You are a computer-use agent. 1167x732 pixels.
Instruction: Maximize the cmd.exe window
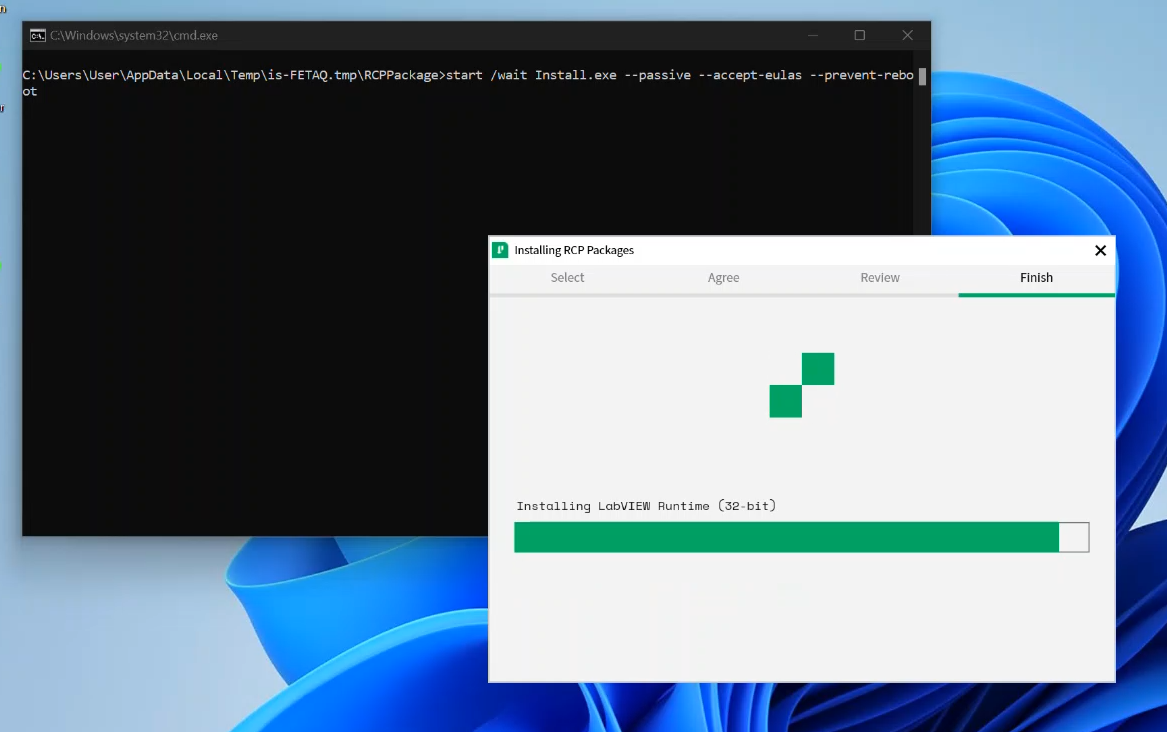pos(860,35)
